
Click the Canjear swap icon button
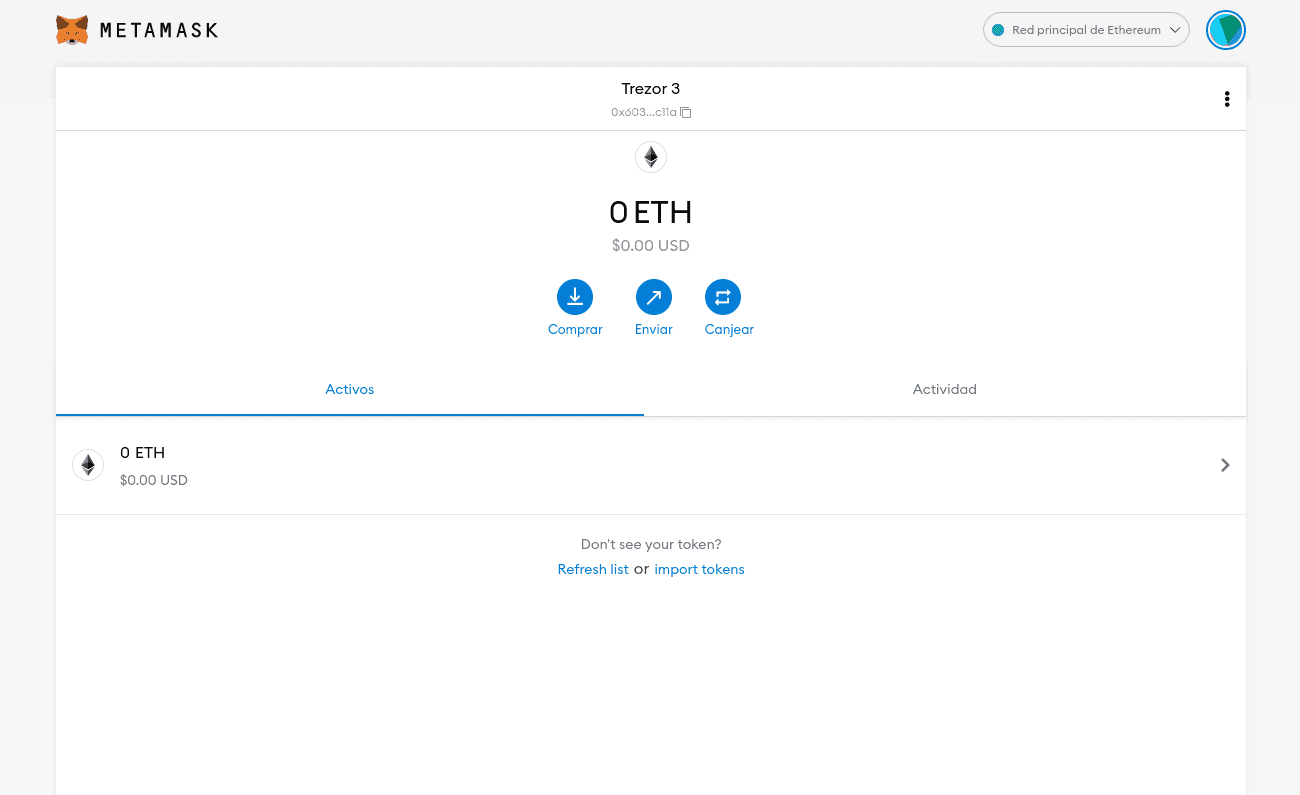723,297
